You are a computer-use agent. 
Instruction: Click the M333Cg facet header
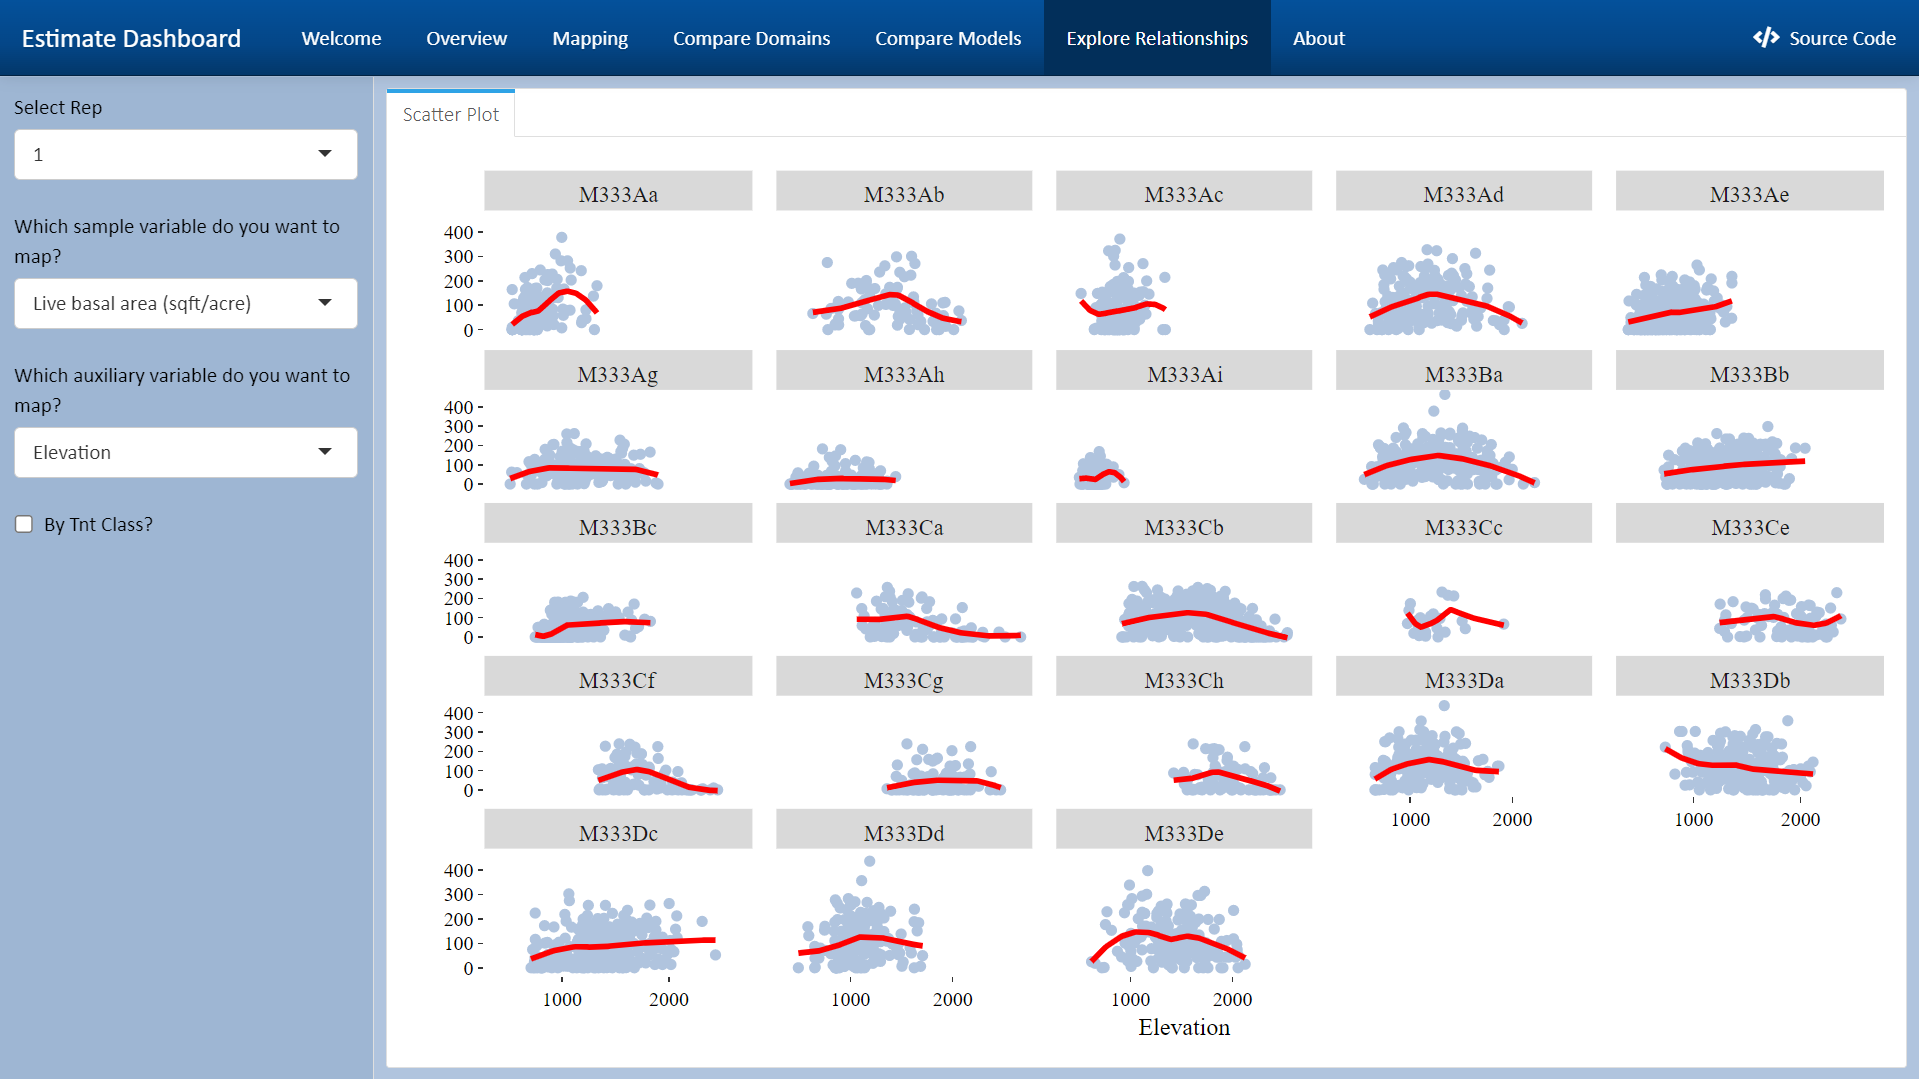[x=904, y=676]
